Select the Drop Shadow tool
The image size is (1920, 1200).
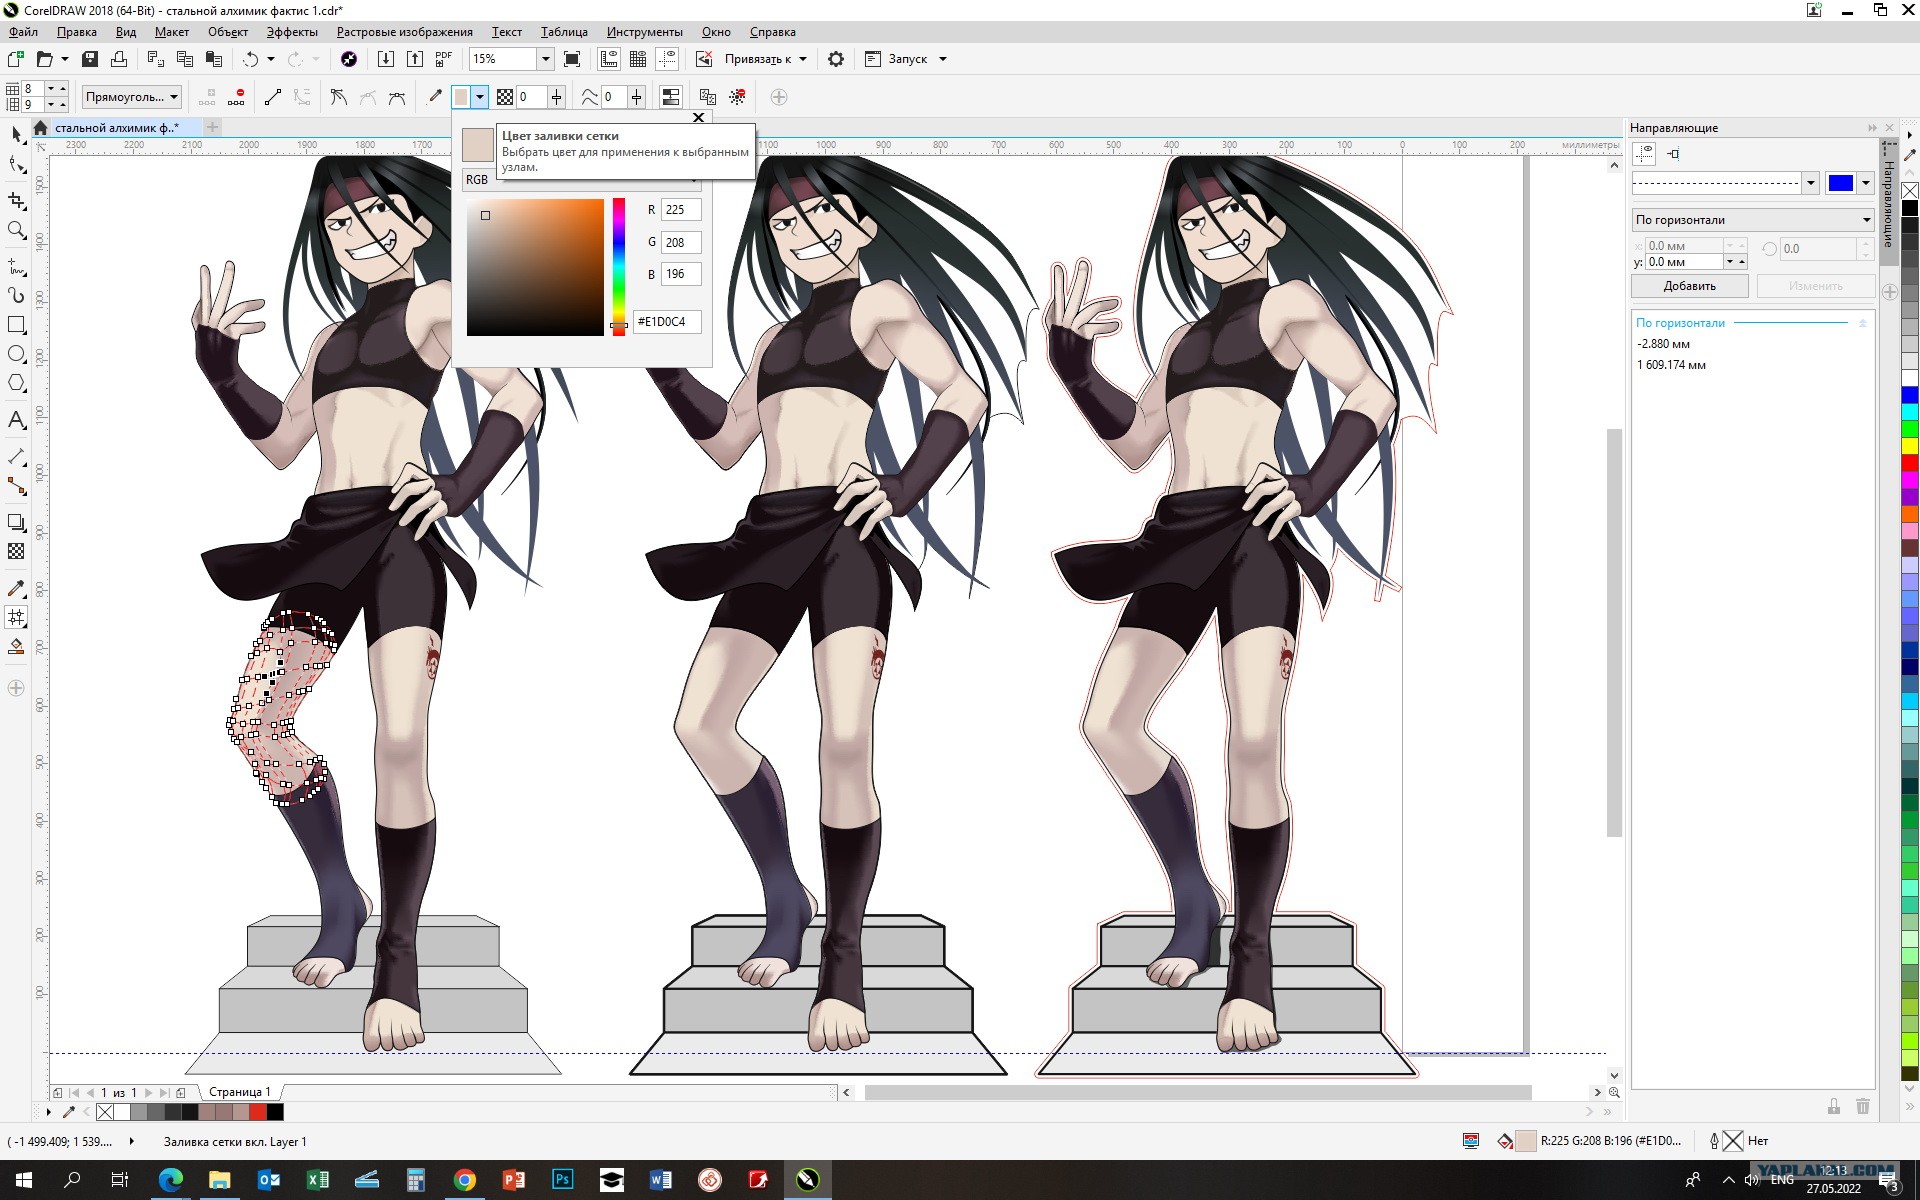16,522
